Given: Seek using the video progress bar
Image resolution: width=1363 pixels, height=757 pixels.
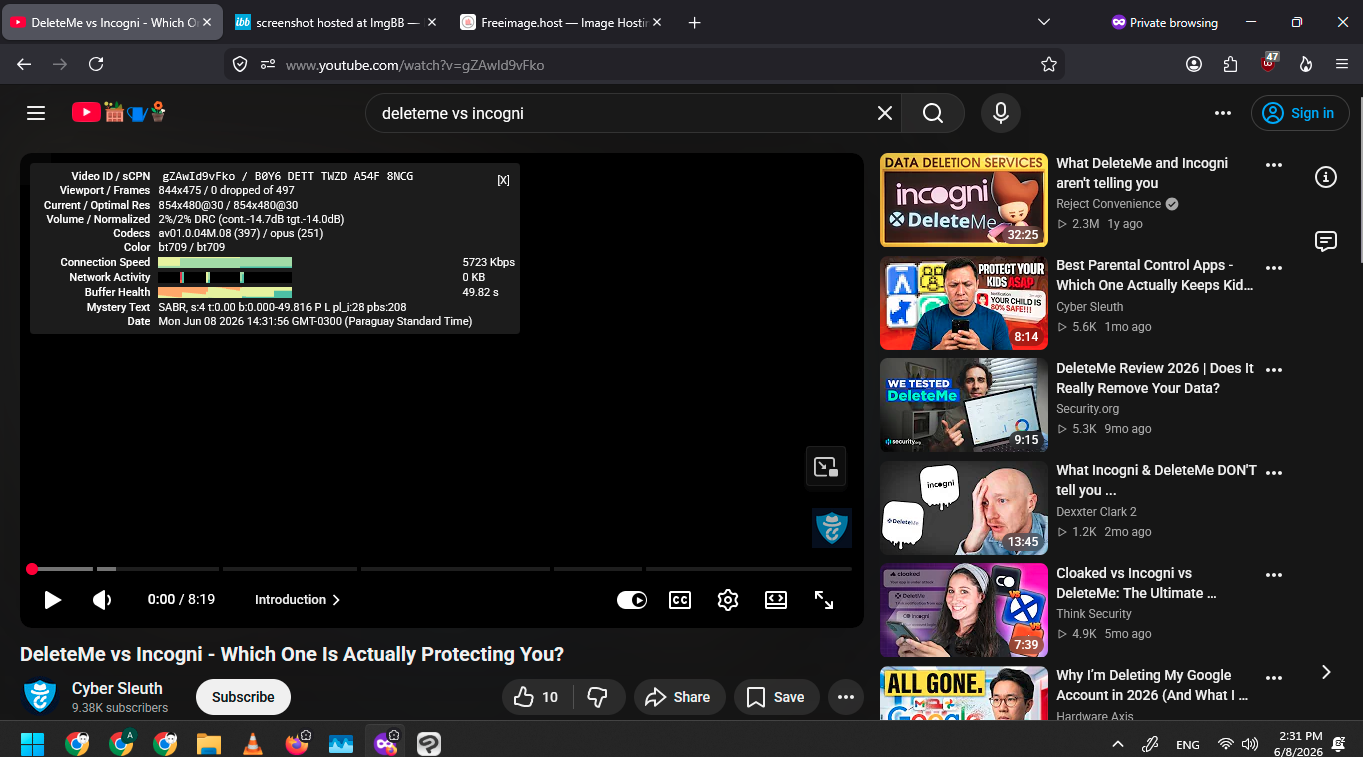Looking at the screenshot, I should 440,569.
